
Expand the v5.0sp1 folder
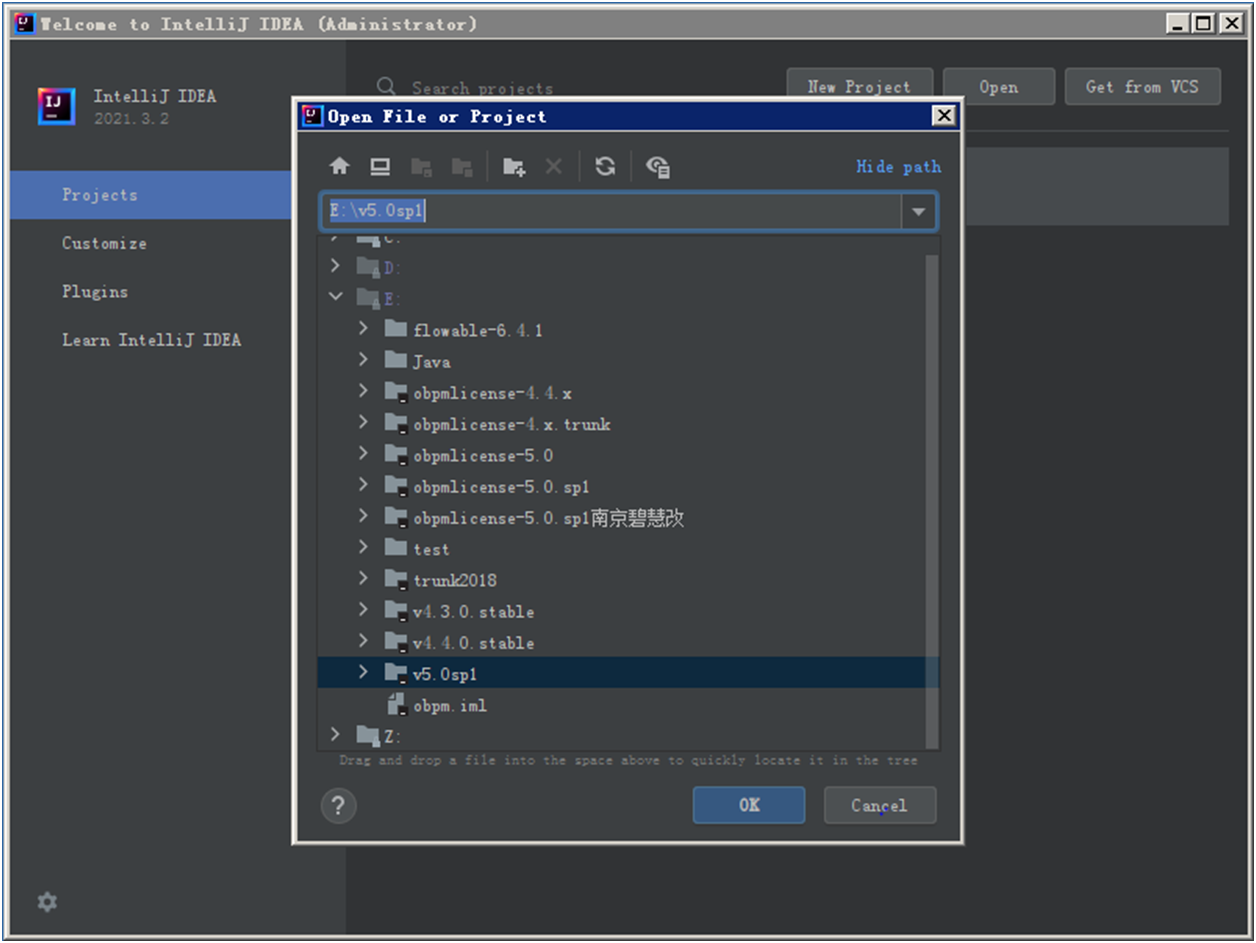tap(364, 673)
